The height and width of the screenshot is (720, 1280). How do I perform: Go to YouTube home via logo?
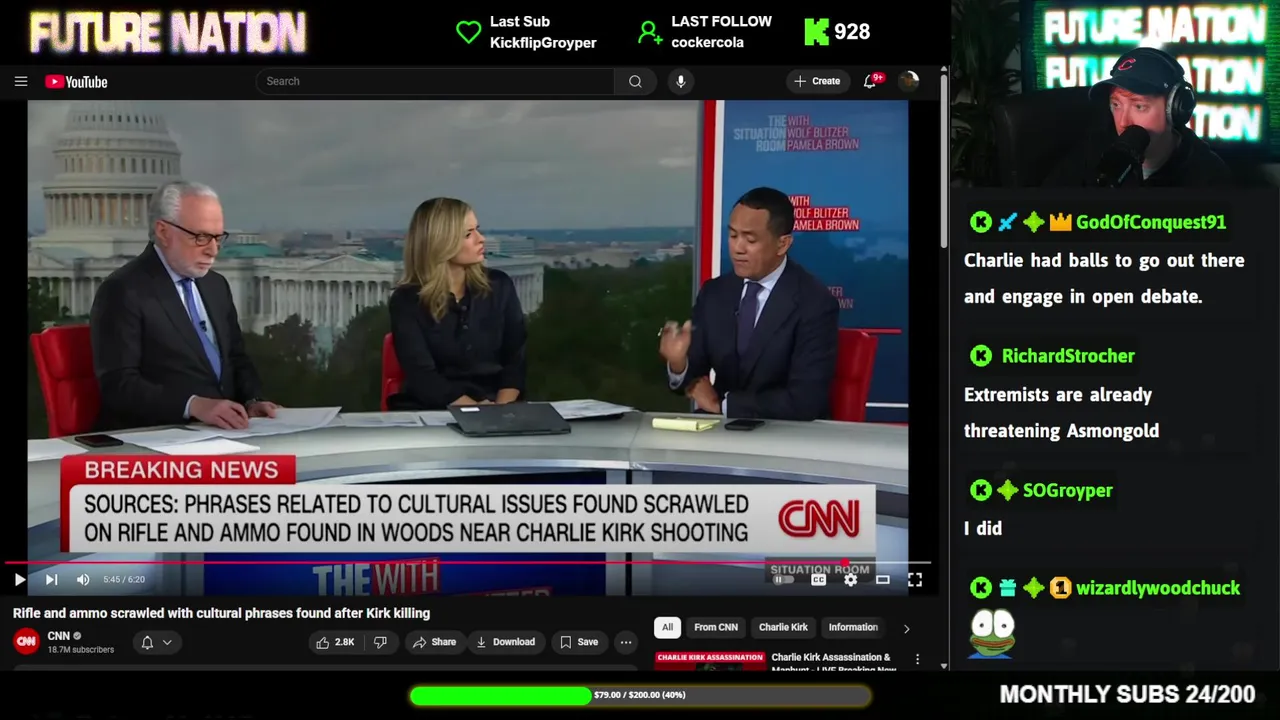[x=76, y=82]
